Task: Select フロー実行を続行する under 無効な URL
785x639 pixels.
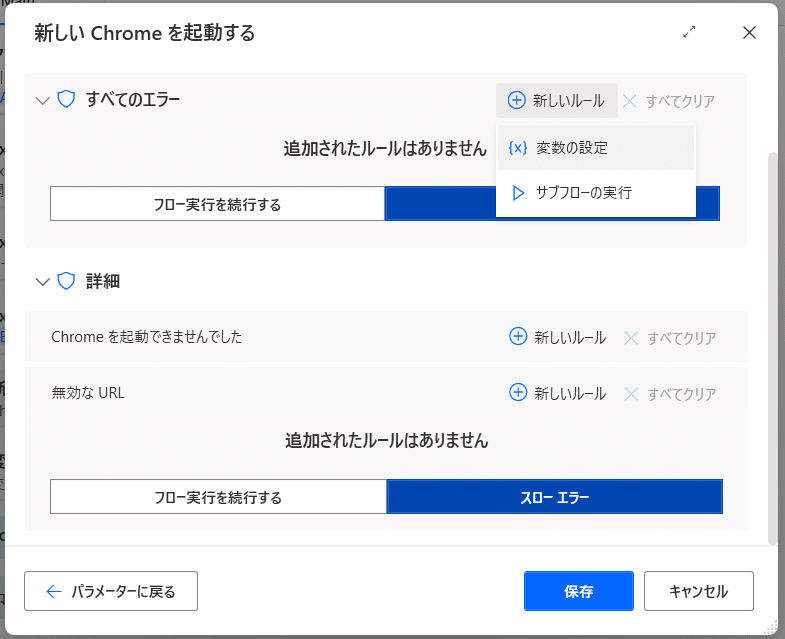Action: [x=218, y=497]
